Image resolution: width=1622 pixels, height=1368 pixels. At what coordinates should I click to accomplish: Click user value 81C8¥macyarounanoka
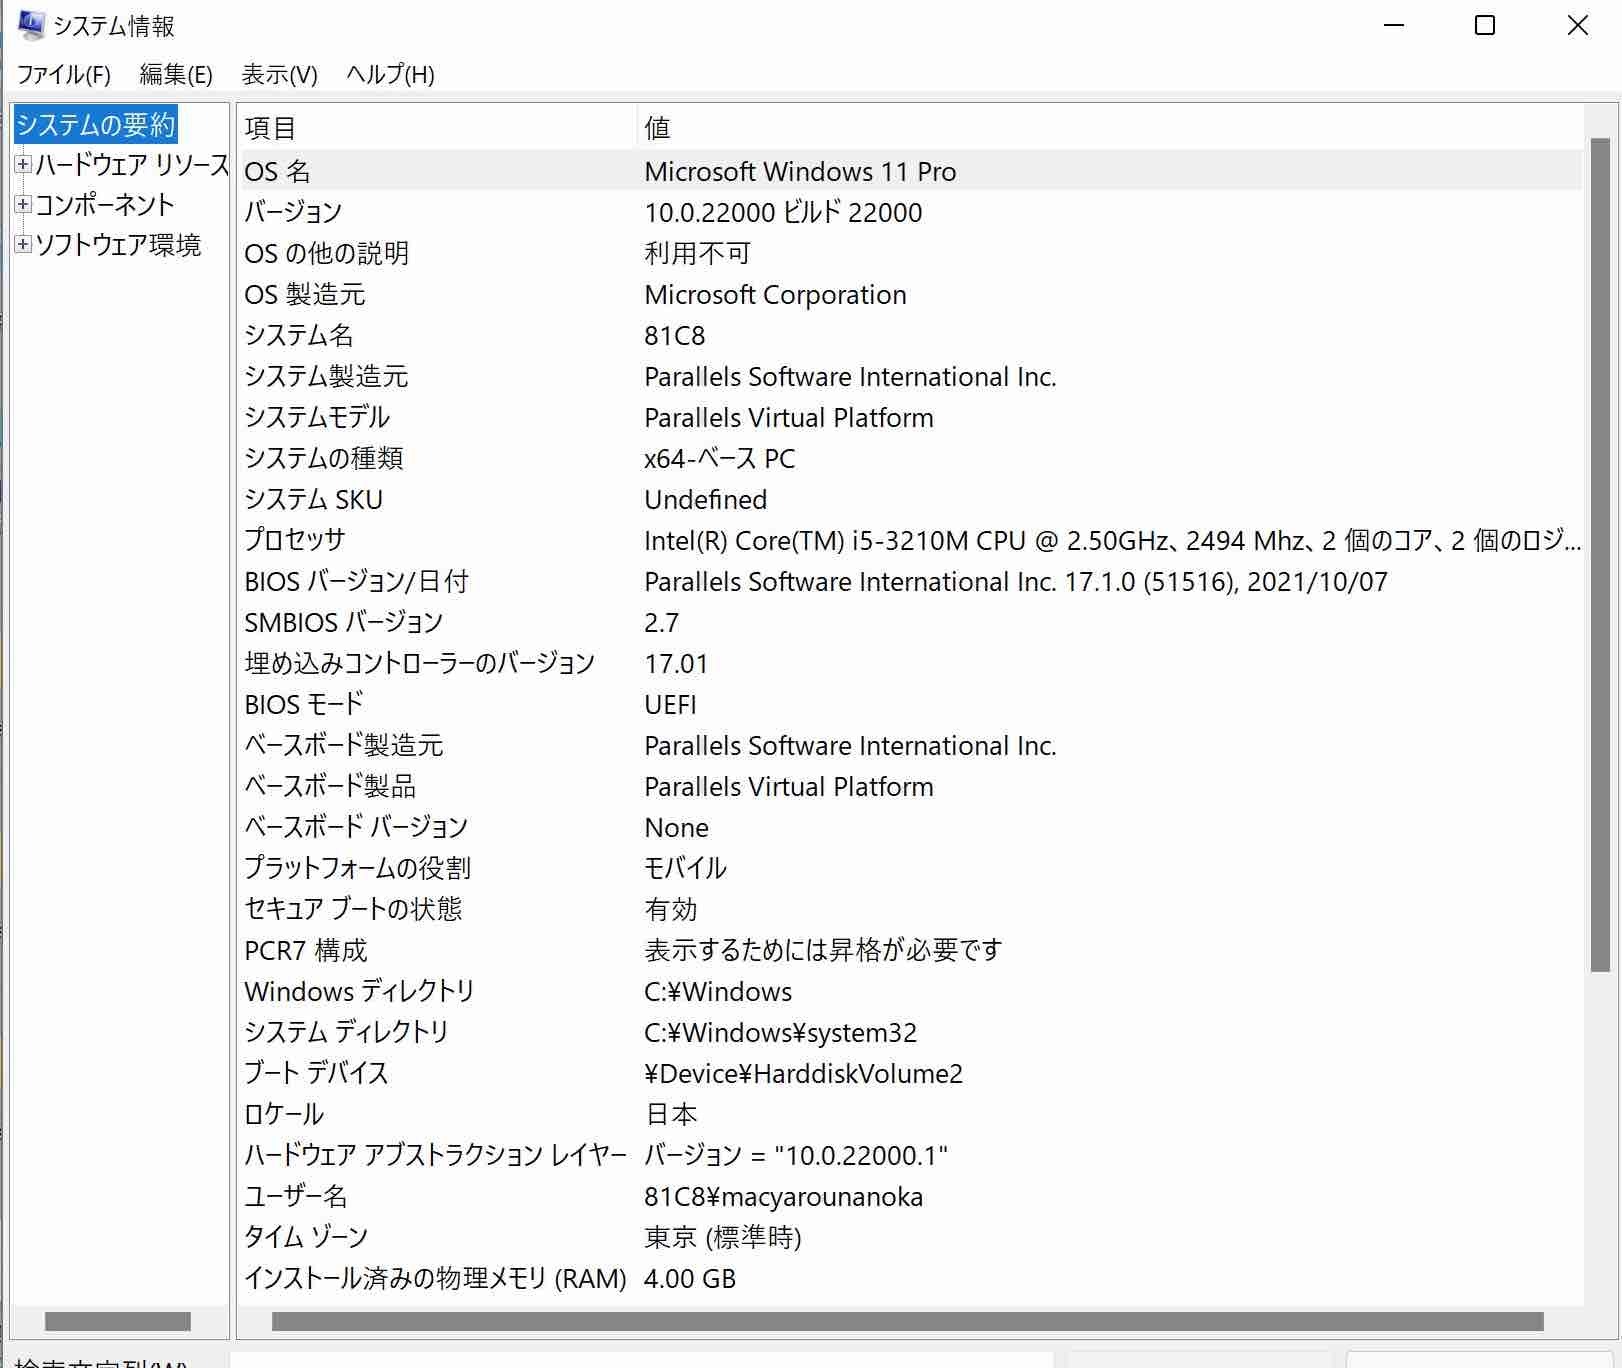pyautogui.click(x=783, y=1196)
